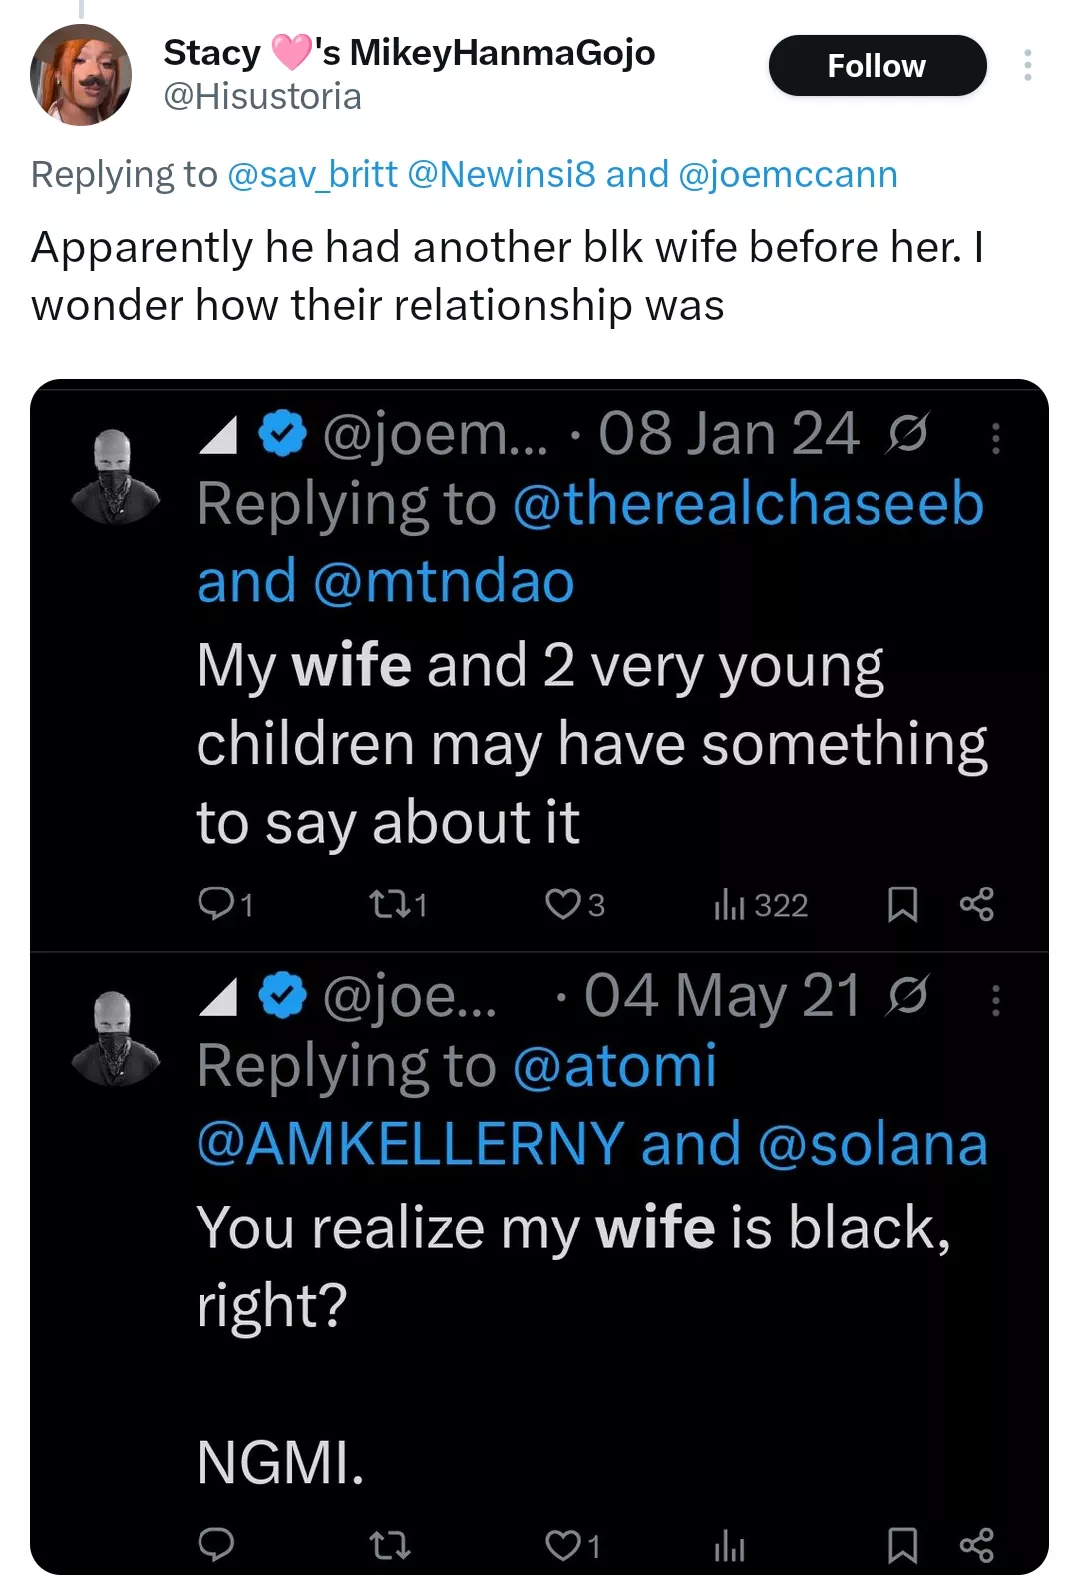Bookmark the May 21 tweet
Image resolution: width=1079 pixels, height=1587 pixels.
point(902,1546)
